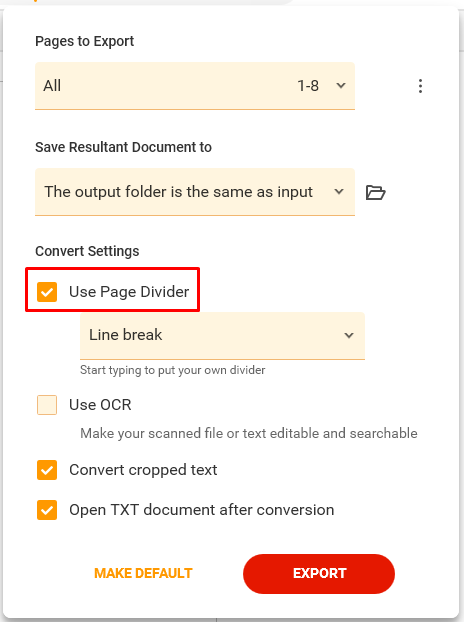Viewport: 464px width, 622px height.
Task: Disable Convert cropped text checkbox
Action: (47, 470)
